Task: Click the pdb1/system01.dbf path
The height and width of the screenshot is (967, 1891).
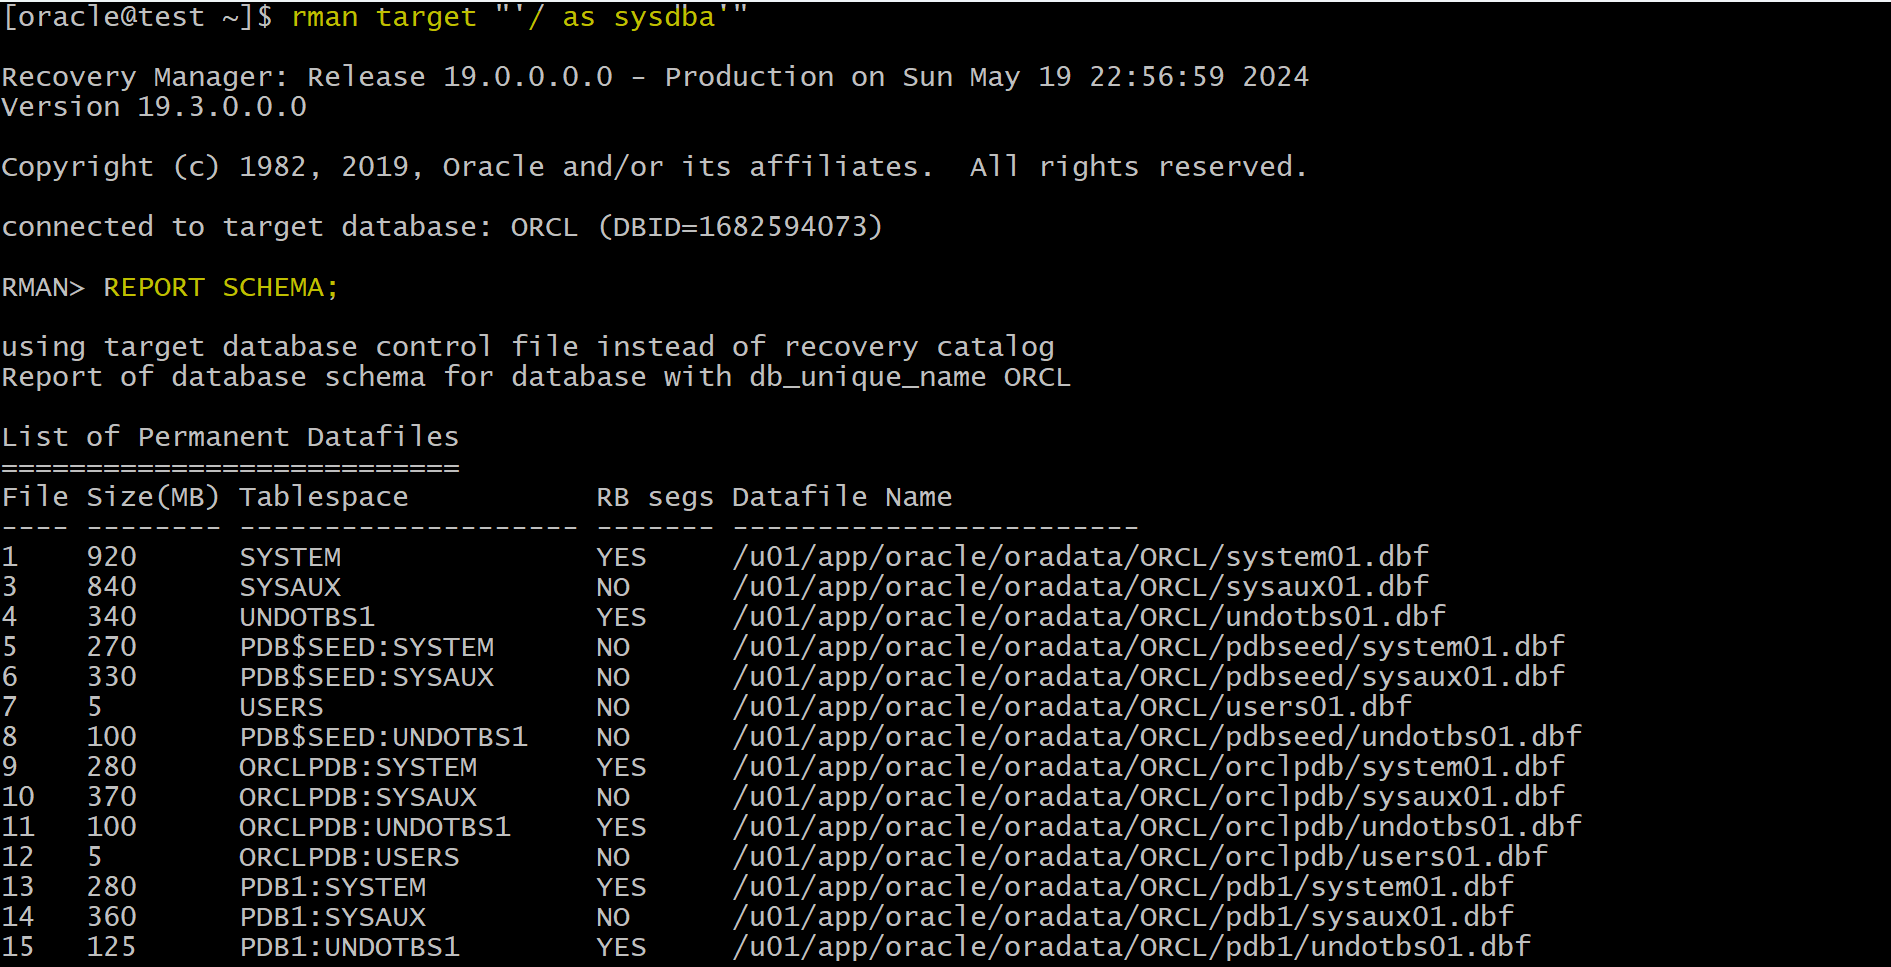Action: point(1123,887)
